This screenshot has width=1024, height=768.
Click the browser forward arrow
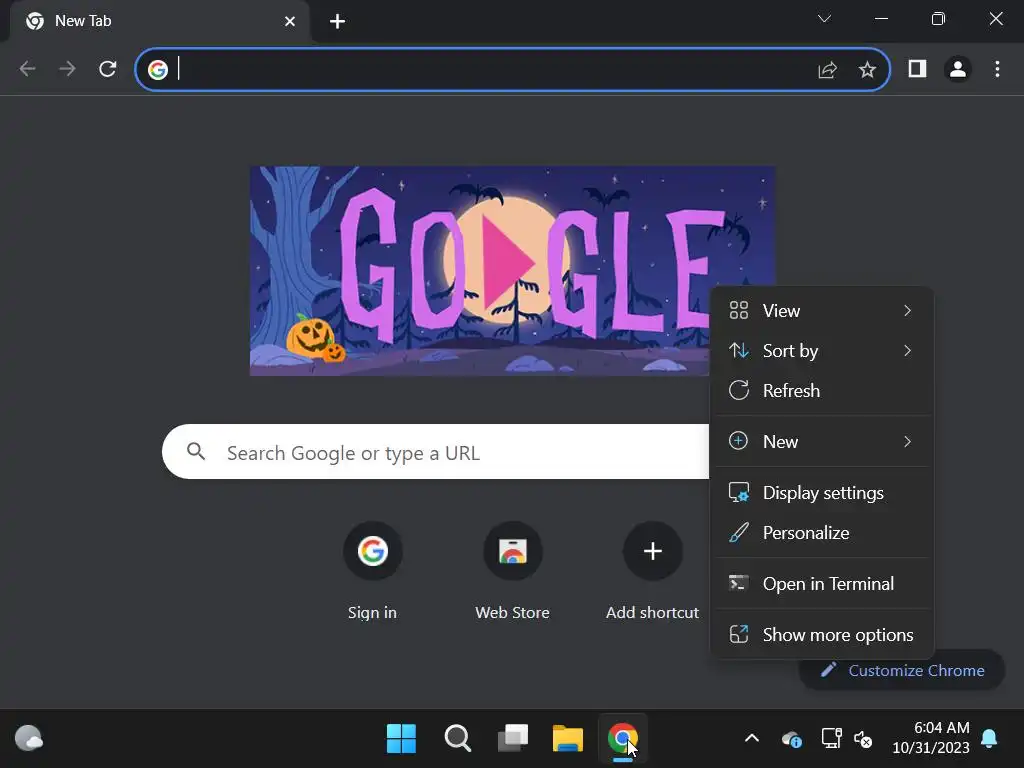tap(67, 69)
